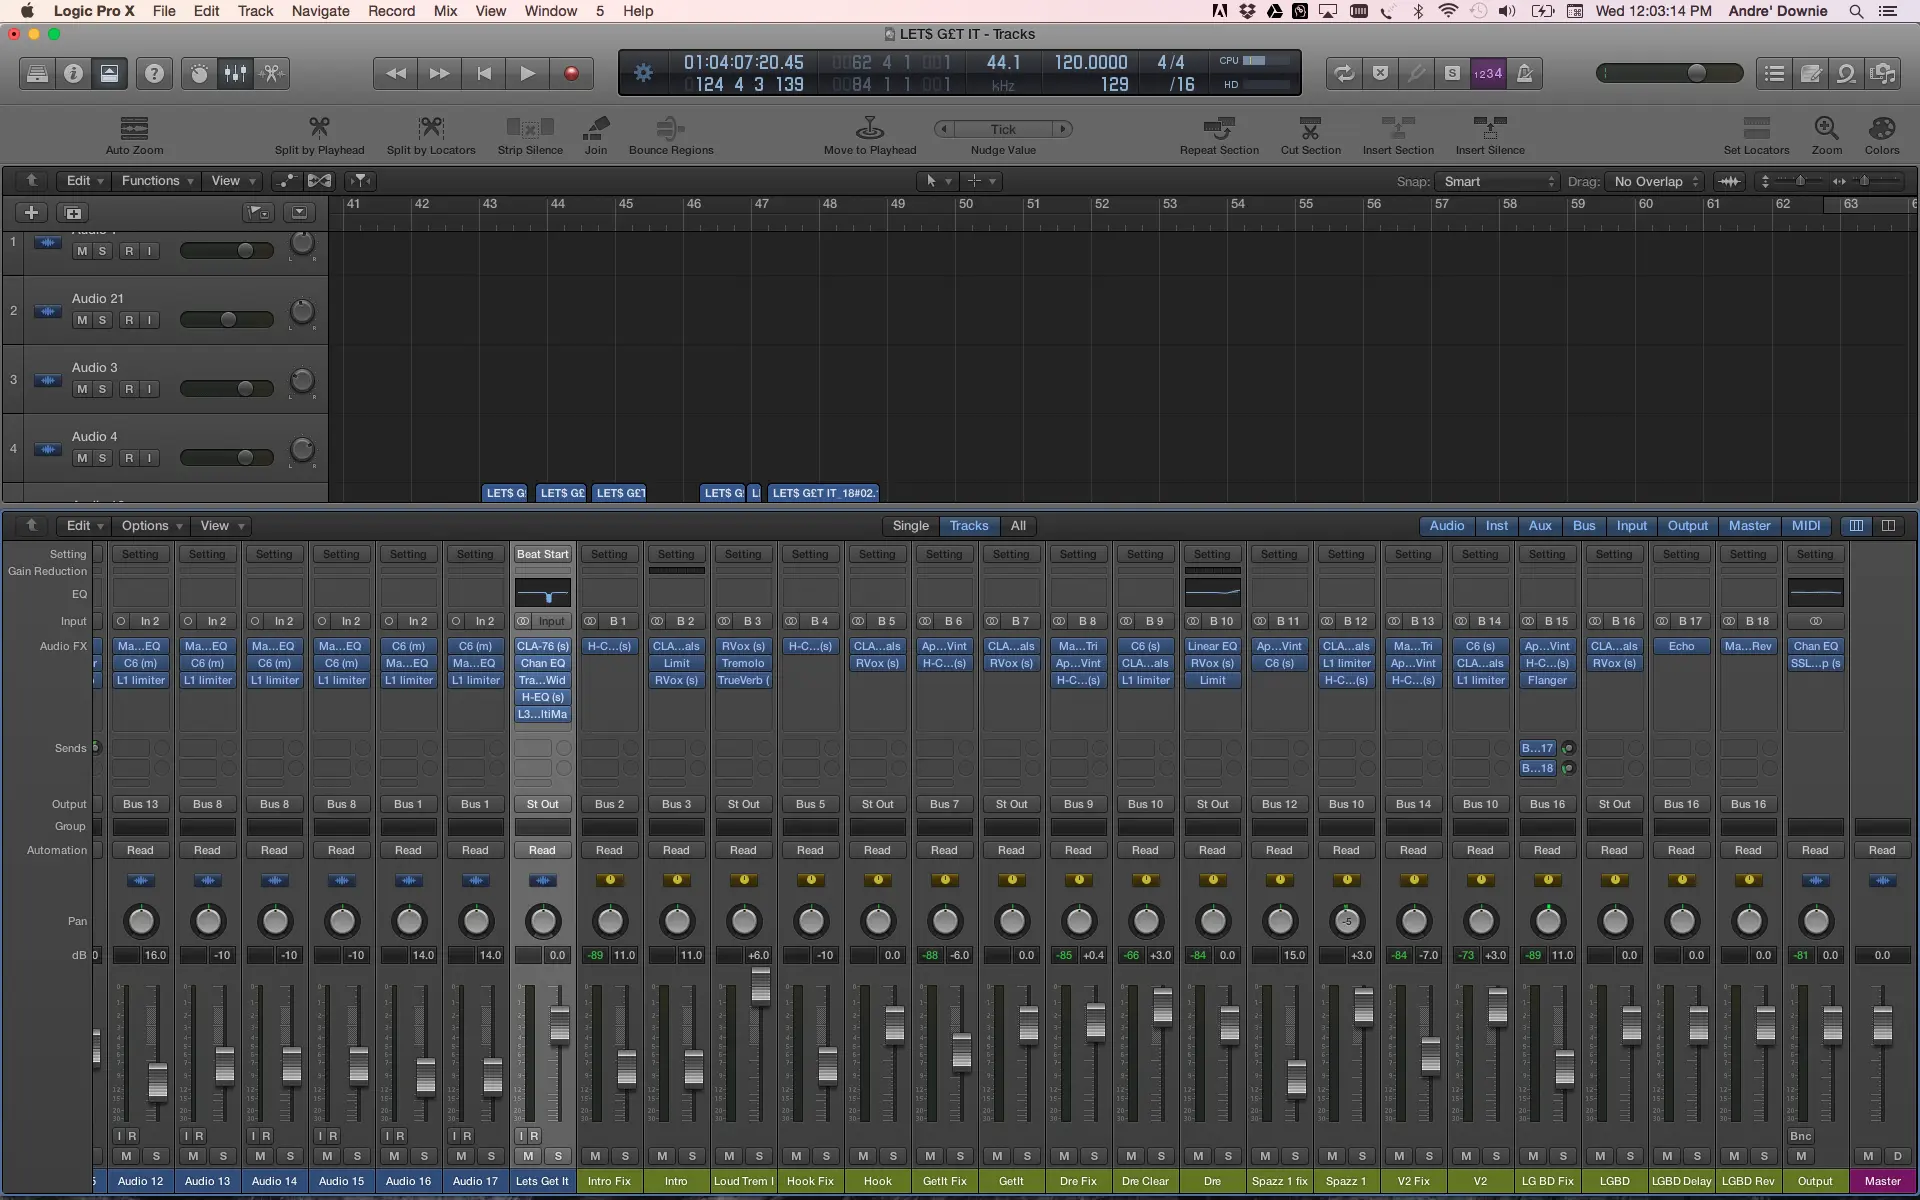Image resolution: width=1920 pixels, height=1200 pixels.
Task: Open the Inspector info button
Action: [x=73, y=73]
